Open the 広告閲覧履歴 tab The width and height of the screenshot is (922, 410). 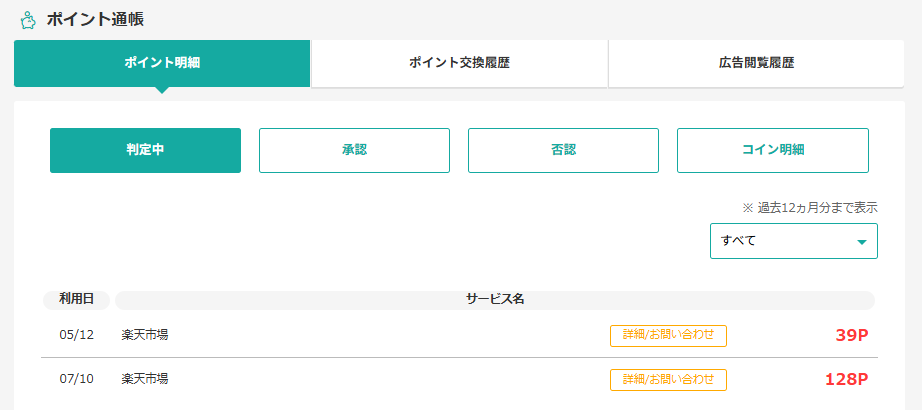(x=756, y=64)
